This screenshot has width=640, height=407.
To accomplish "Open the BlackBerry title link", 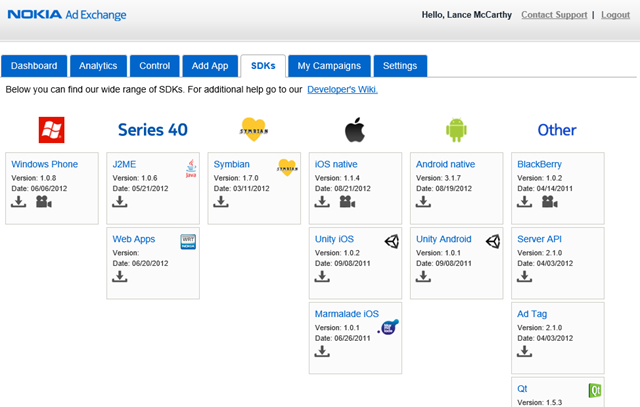I will pos(539,164).
